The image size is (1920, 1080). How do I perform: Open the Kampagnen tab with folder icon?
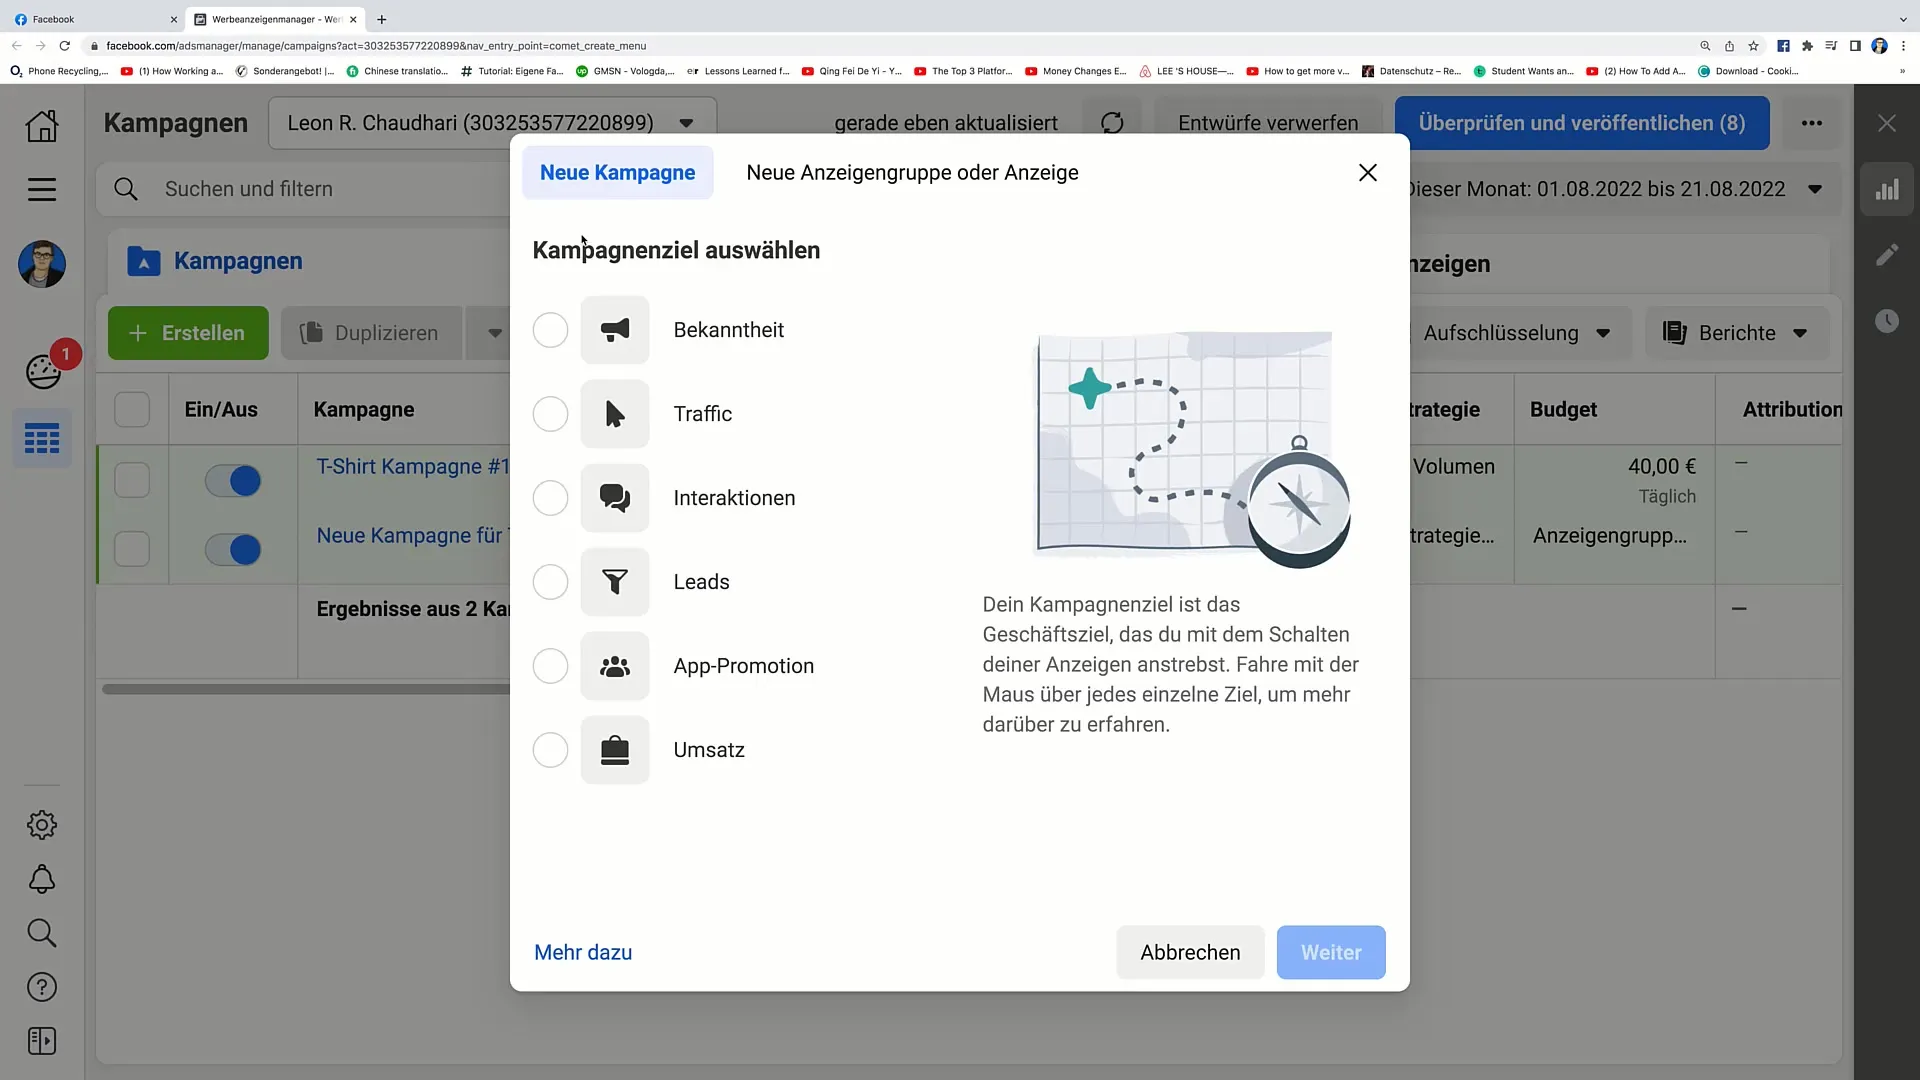tap(215, 261)
